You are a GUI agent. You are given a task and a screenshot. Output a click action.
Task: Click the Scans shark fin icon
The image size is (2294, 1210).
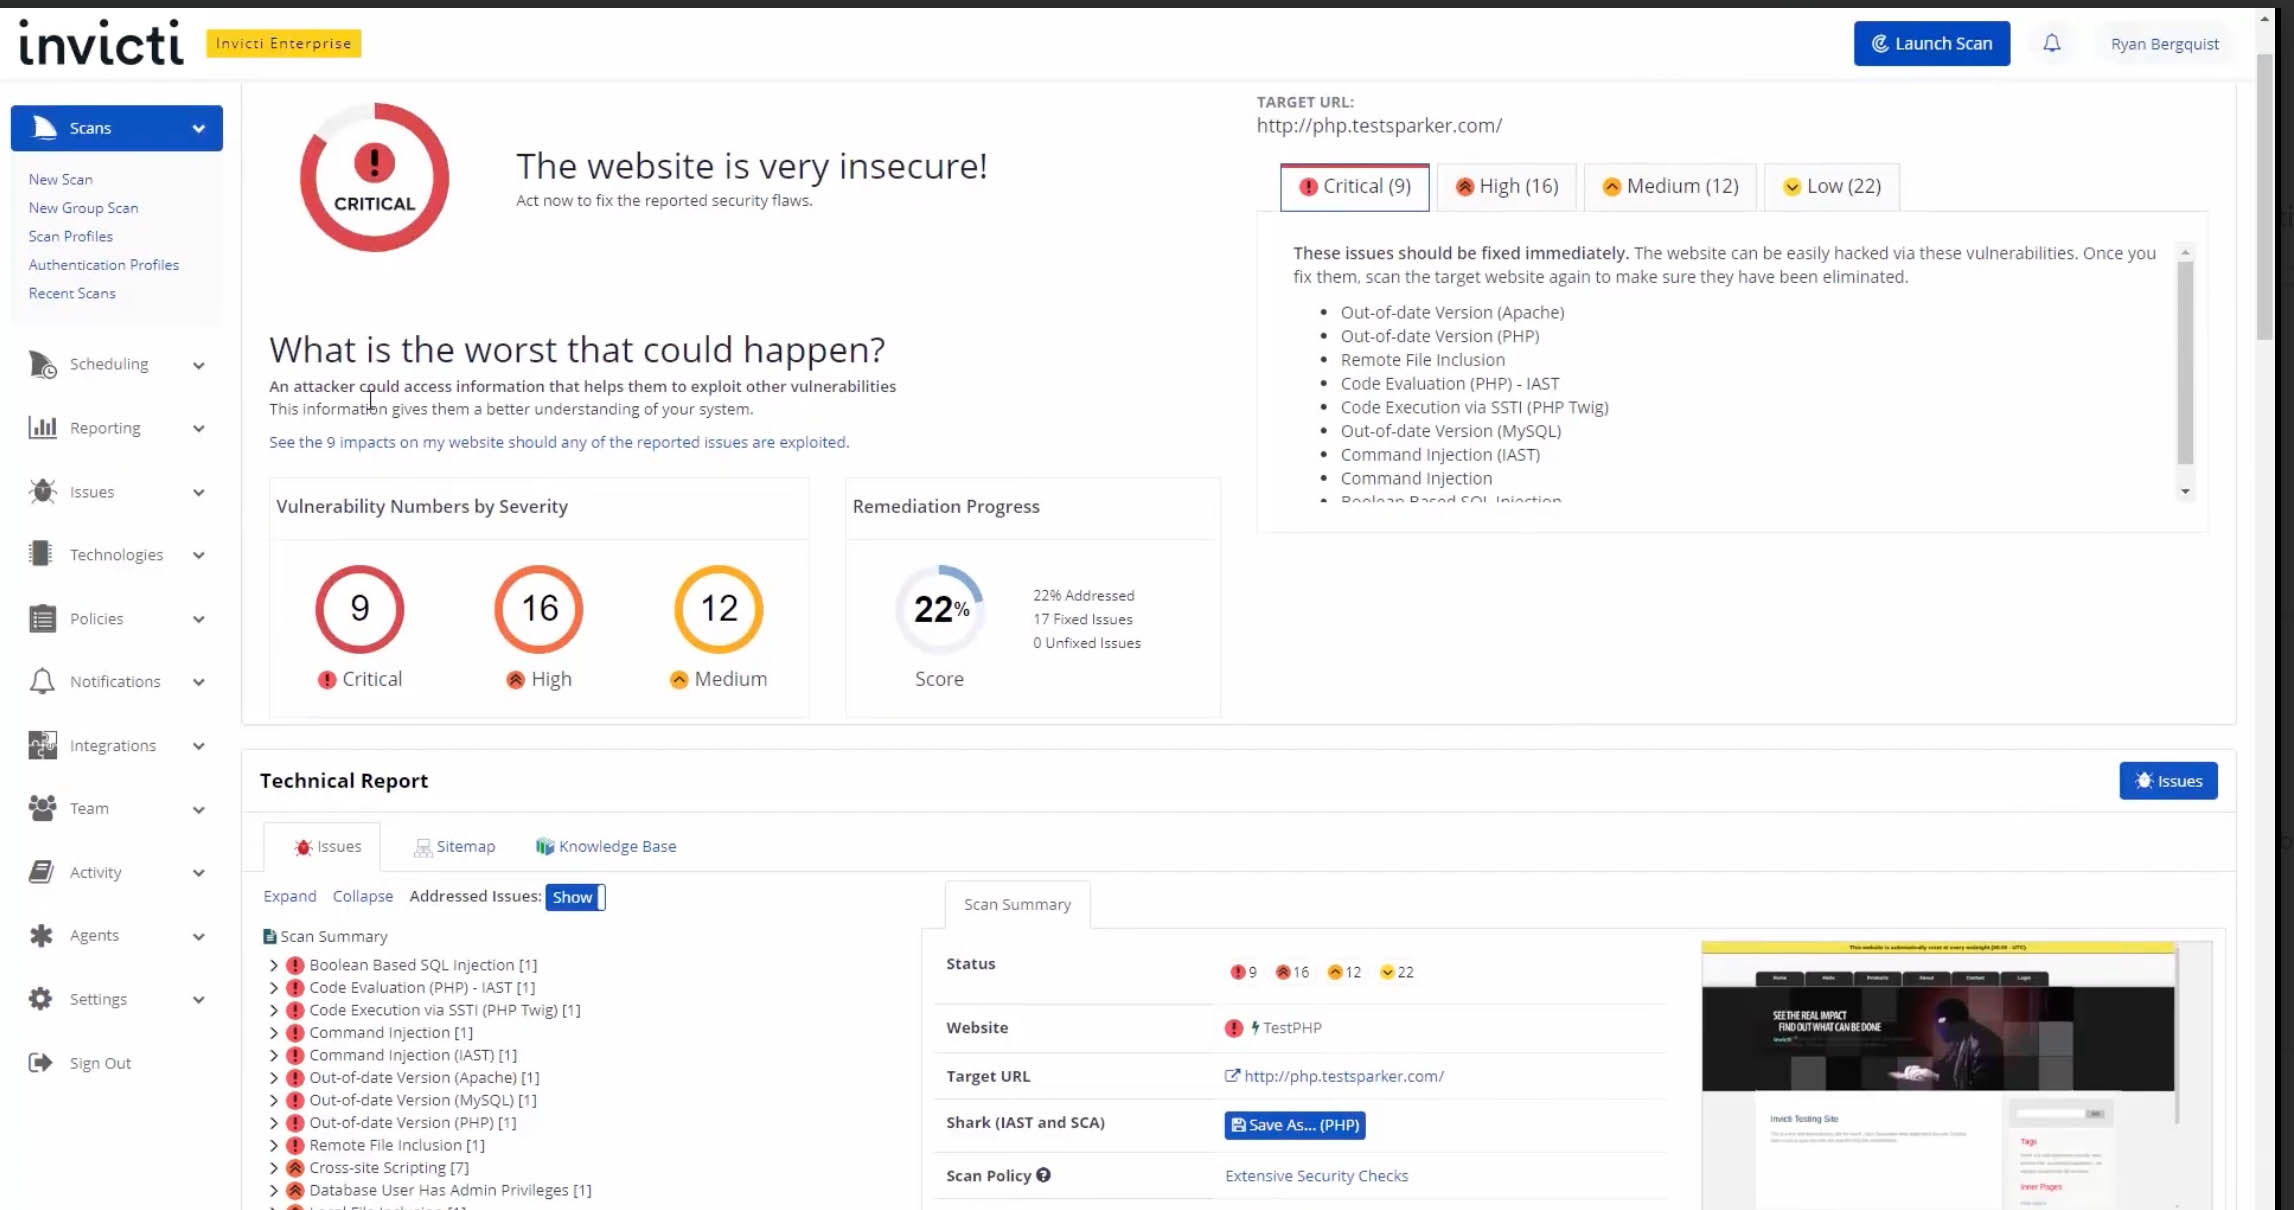click(x=44, y=127)
